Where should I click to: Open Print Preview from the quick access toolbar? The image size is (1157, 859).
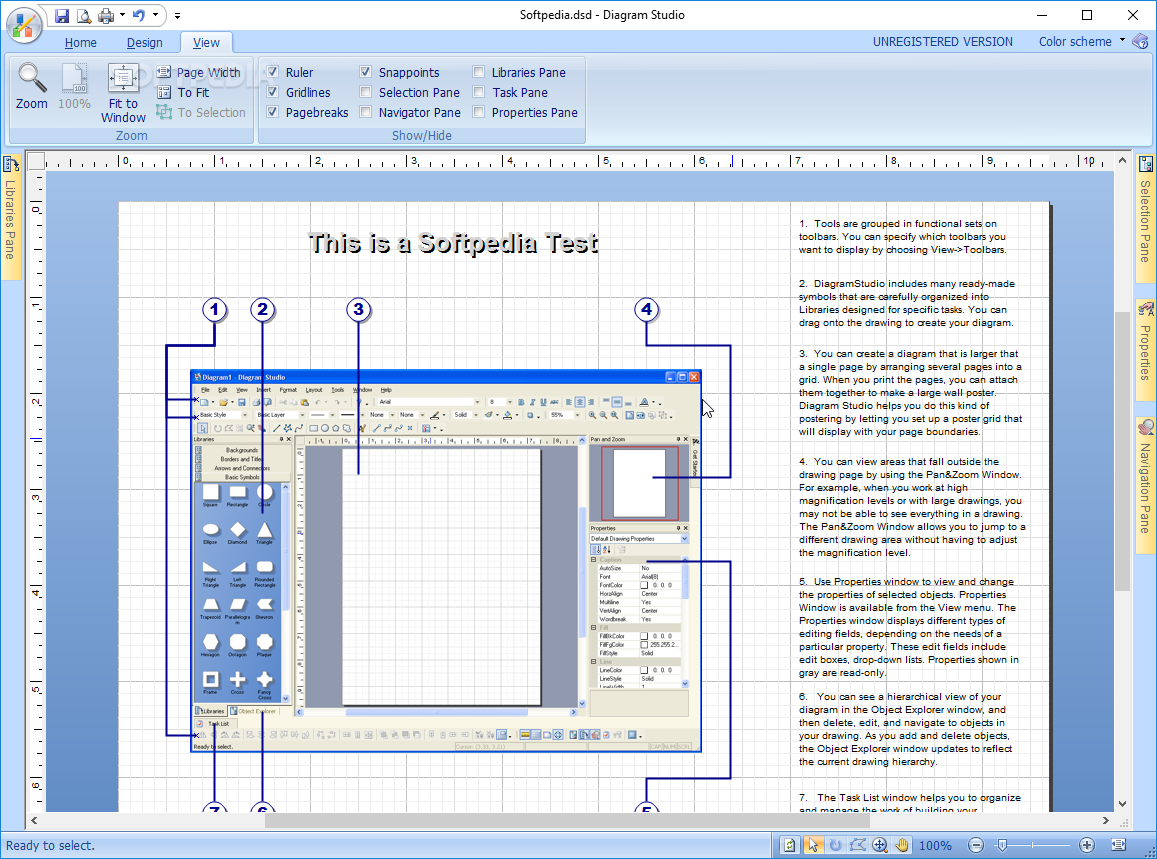pyautogui.click(x=84, y=15)
